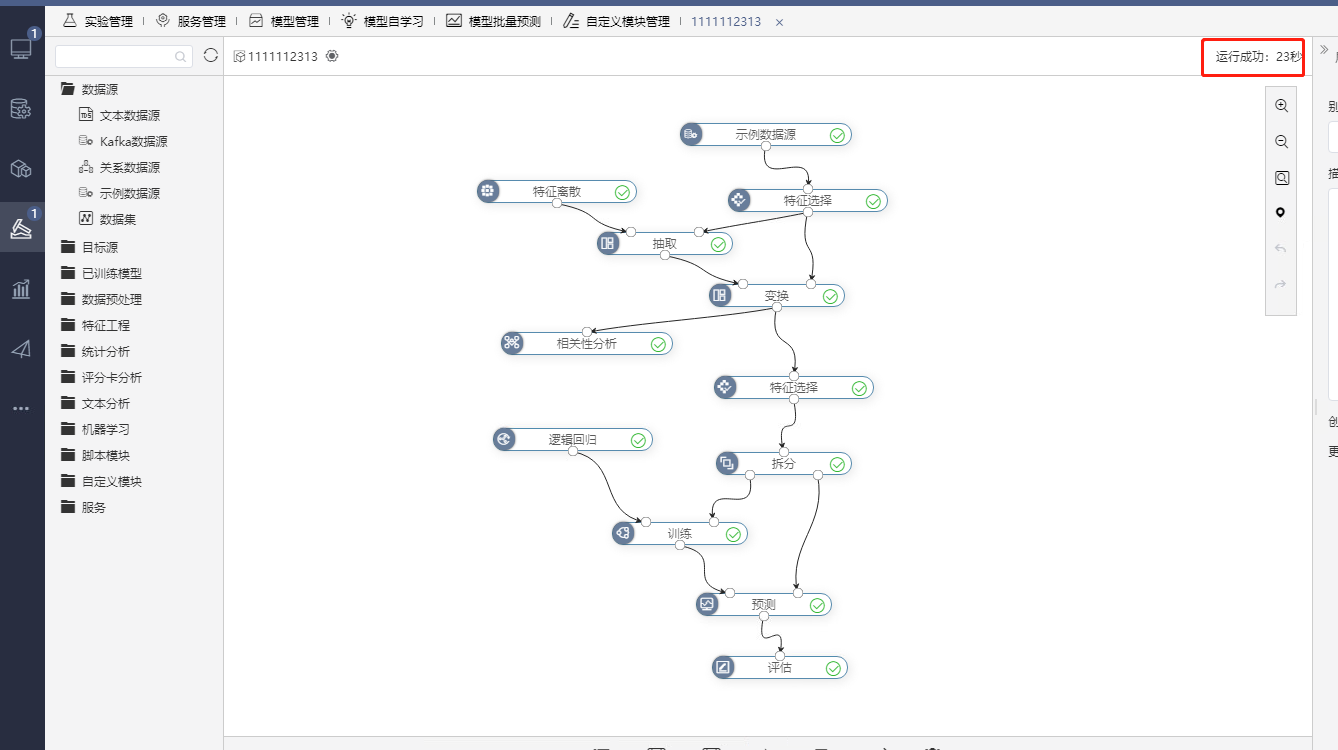Collapse the 数据源 folder

(x=89, y=89)
